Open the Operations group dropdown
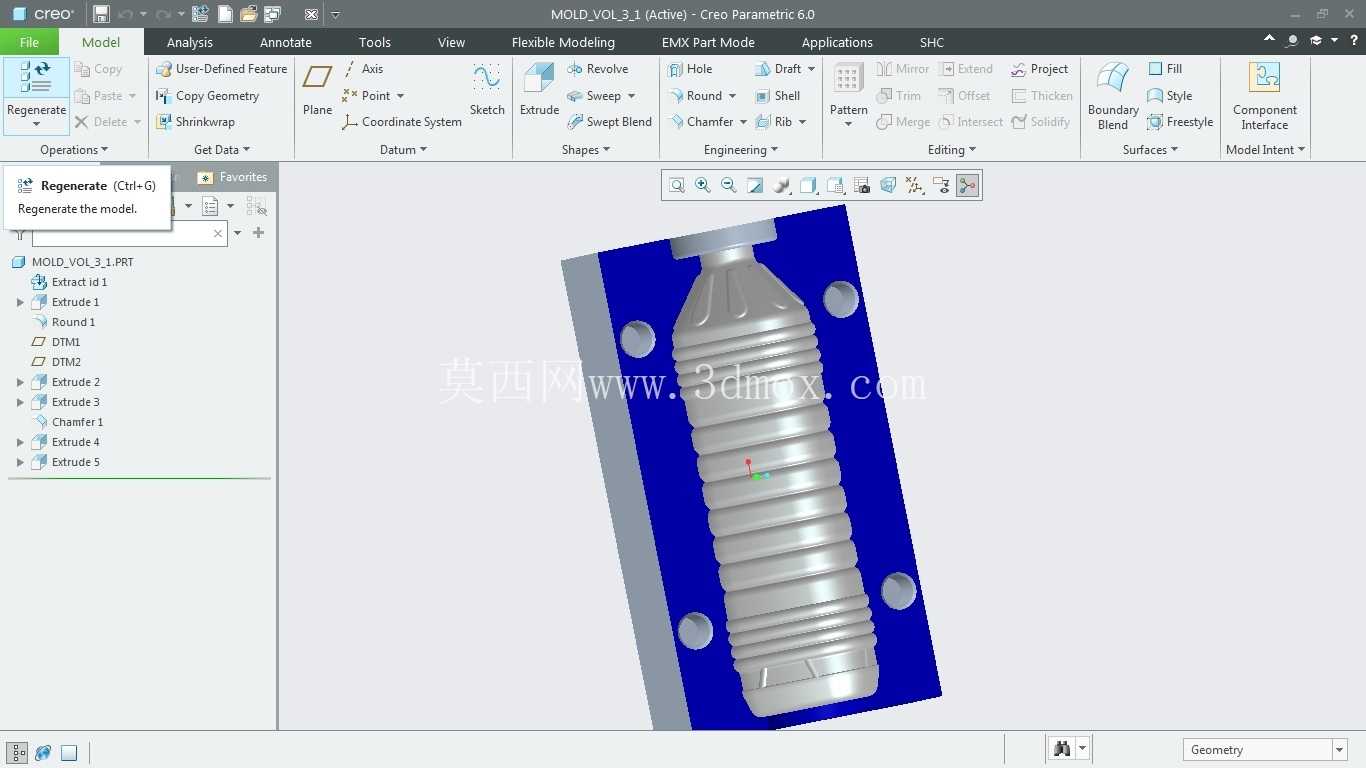1366x768 pixels. coord(74,150)
